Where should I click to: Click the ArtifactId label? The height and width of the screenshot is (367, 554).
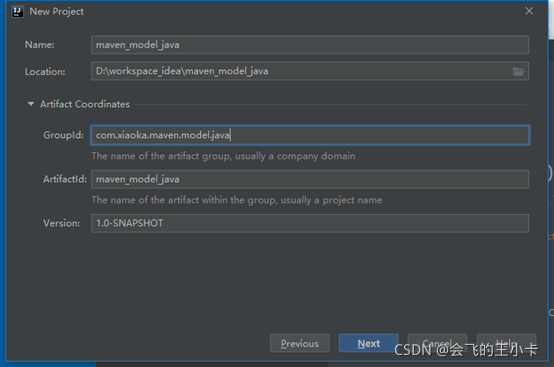(x=65, y=179)
